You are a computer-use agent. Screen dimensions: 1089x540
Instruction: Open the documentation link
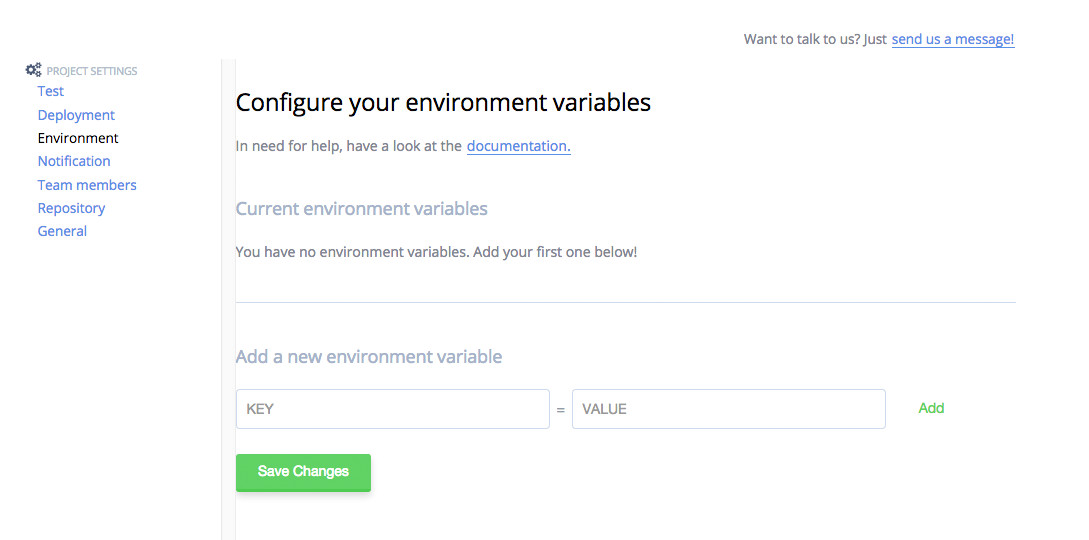tap(518, 146)
